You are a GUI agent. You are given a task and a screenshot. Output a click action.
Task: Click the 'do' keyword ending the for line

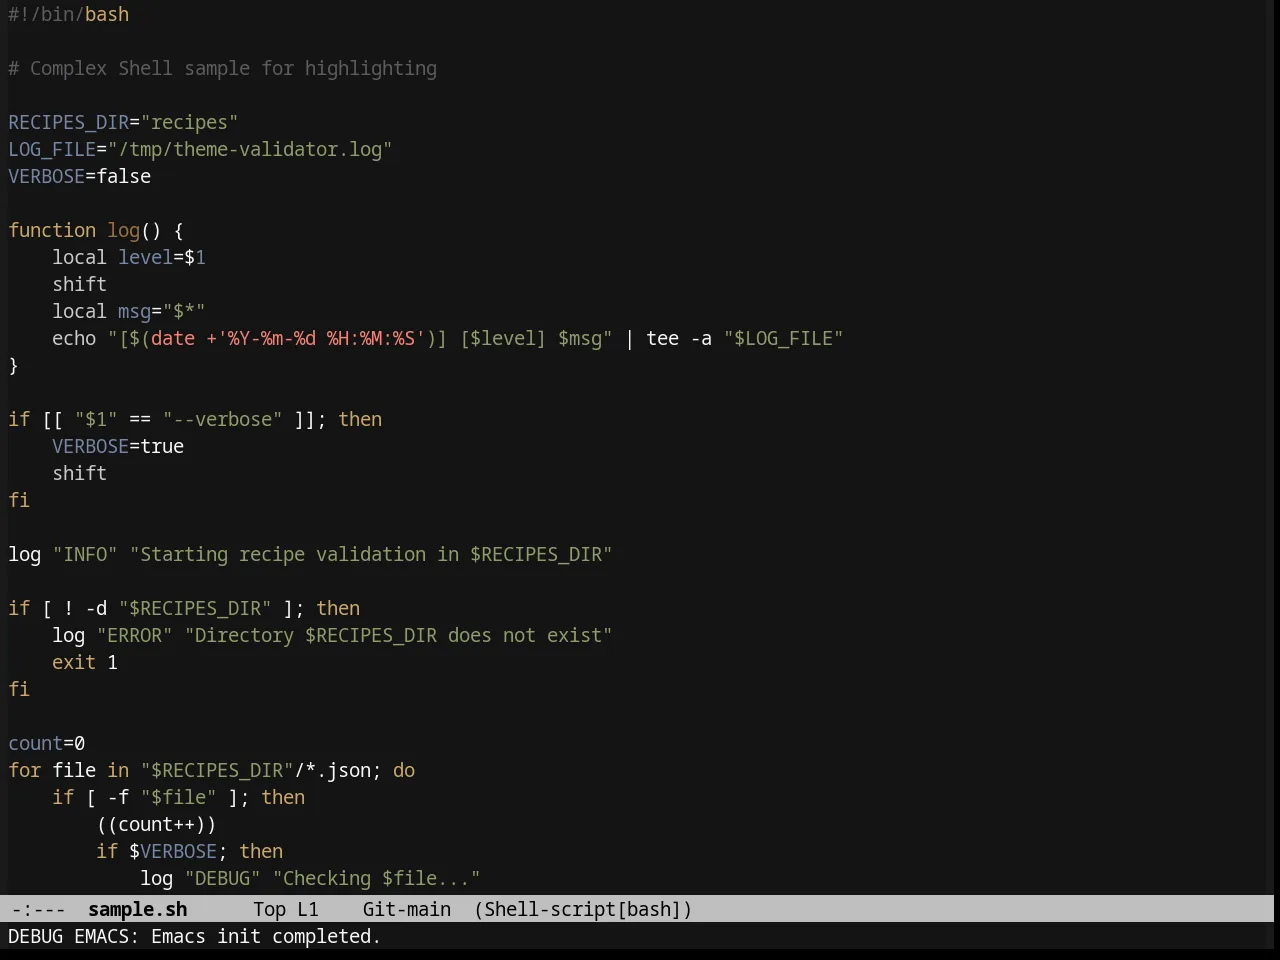click(x=404, y=770)
